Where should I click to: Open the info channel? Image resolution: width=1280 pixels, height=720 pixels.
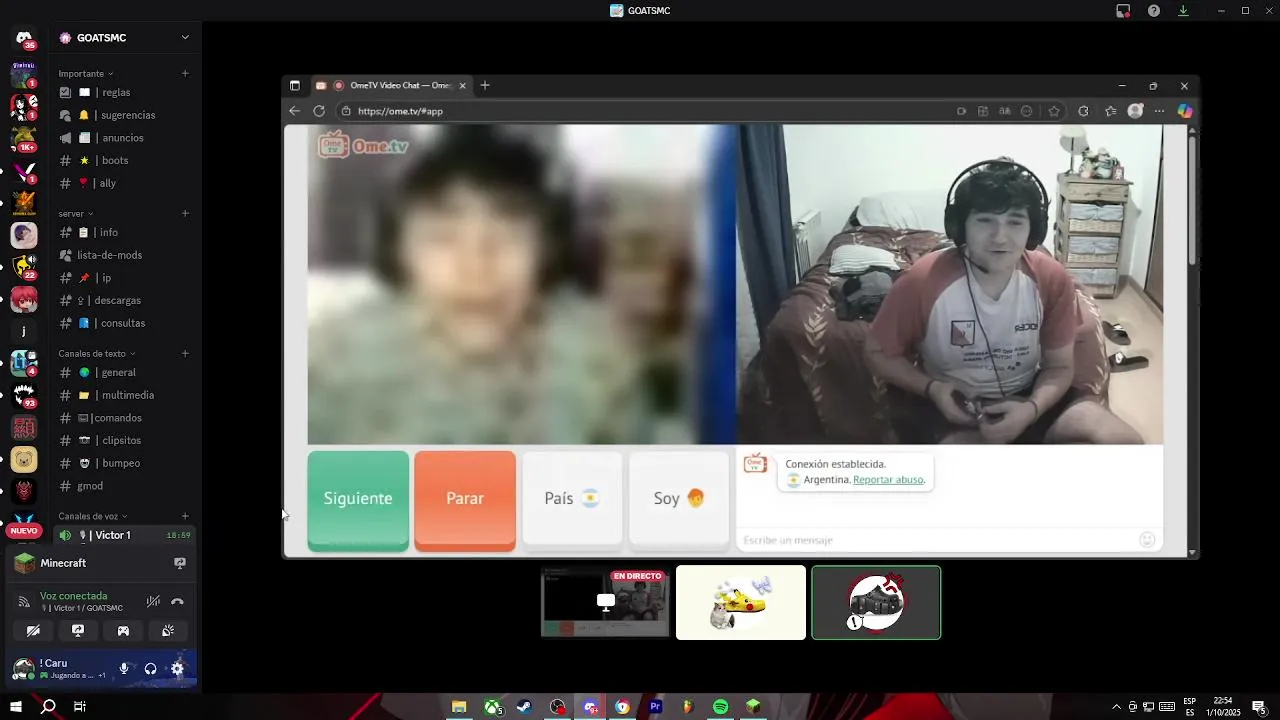125,232
